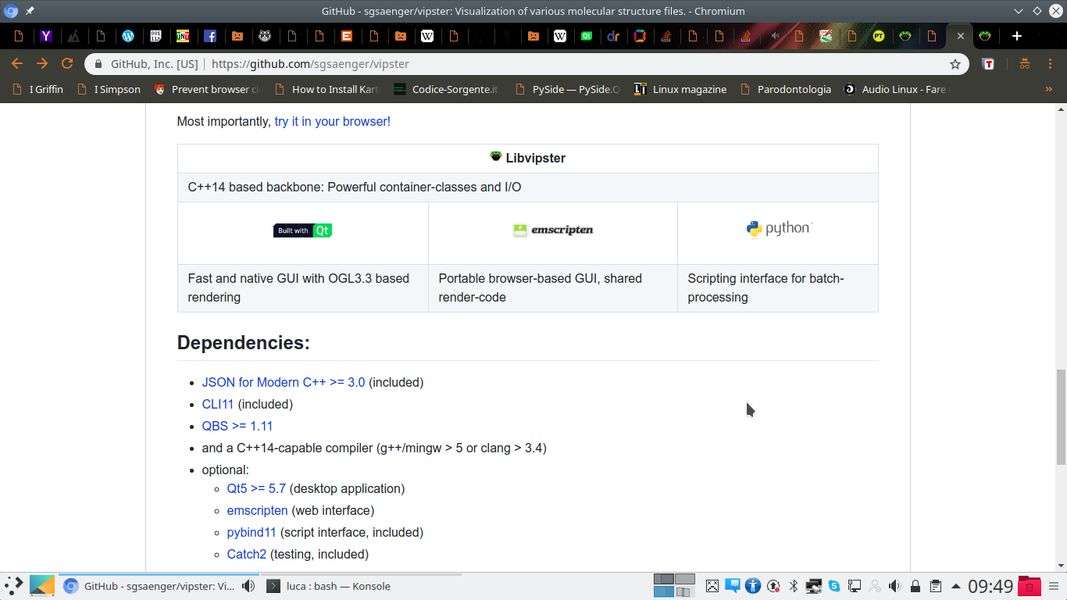Viewport: 1067px width, 600px height.
Task: Switch to the Facebook tab
Action: click(210, 36)
